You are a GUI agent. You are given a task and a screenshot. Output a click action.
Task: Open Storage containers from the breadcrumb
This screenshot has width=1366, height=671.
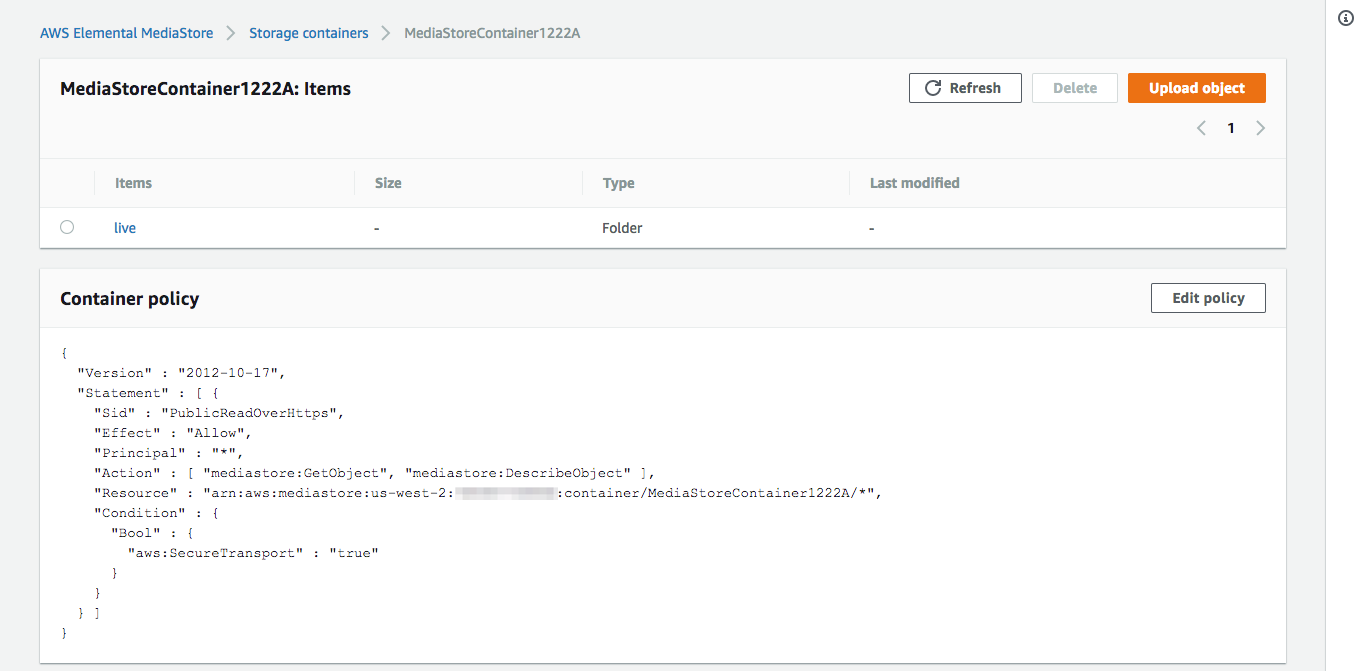[x=308, y=32]
